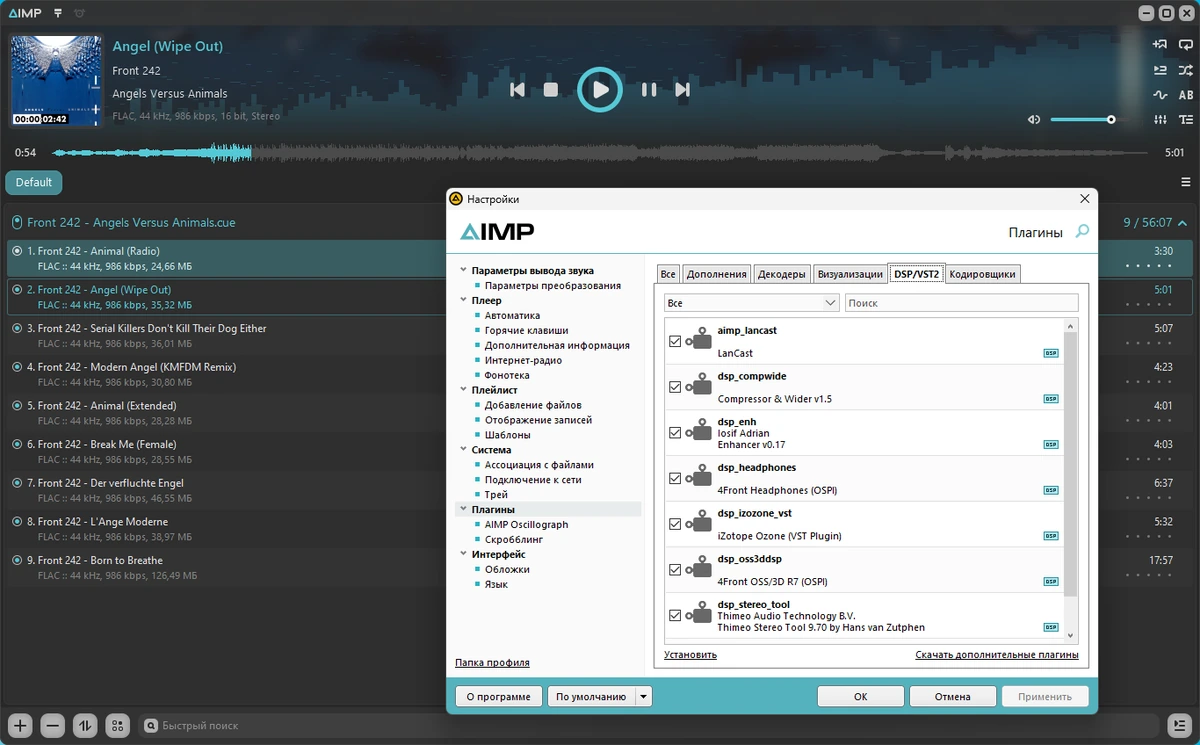Click the large round Play button
Viewport: 1200px width, 745px height.
click(600, 90)
